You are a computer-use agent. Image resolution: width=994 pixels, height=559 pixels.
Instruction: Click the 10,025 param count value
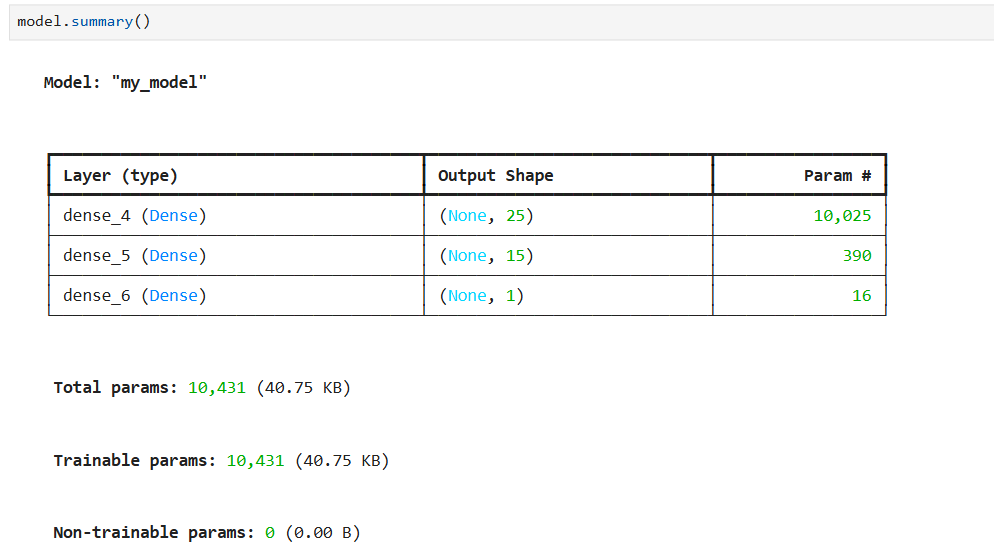click(842, 216)
